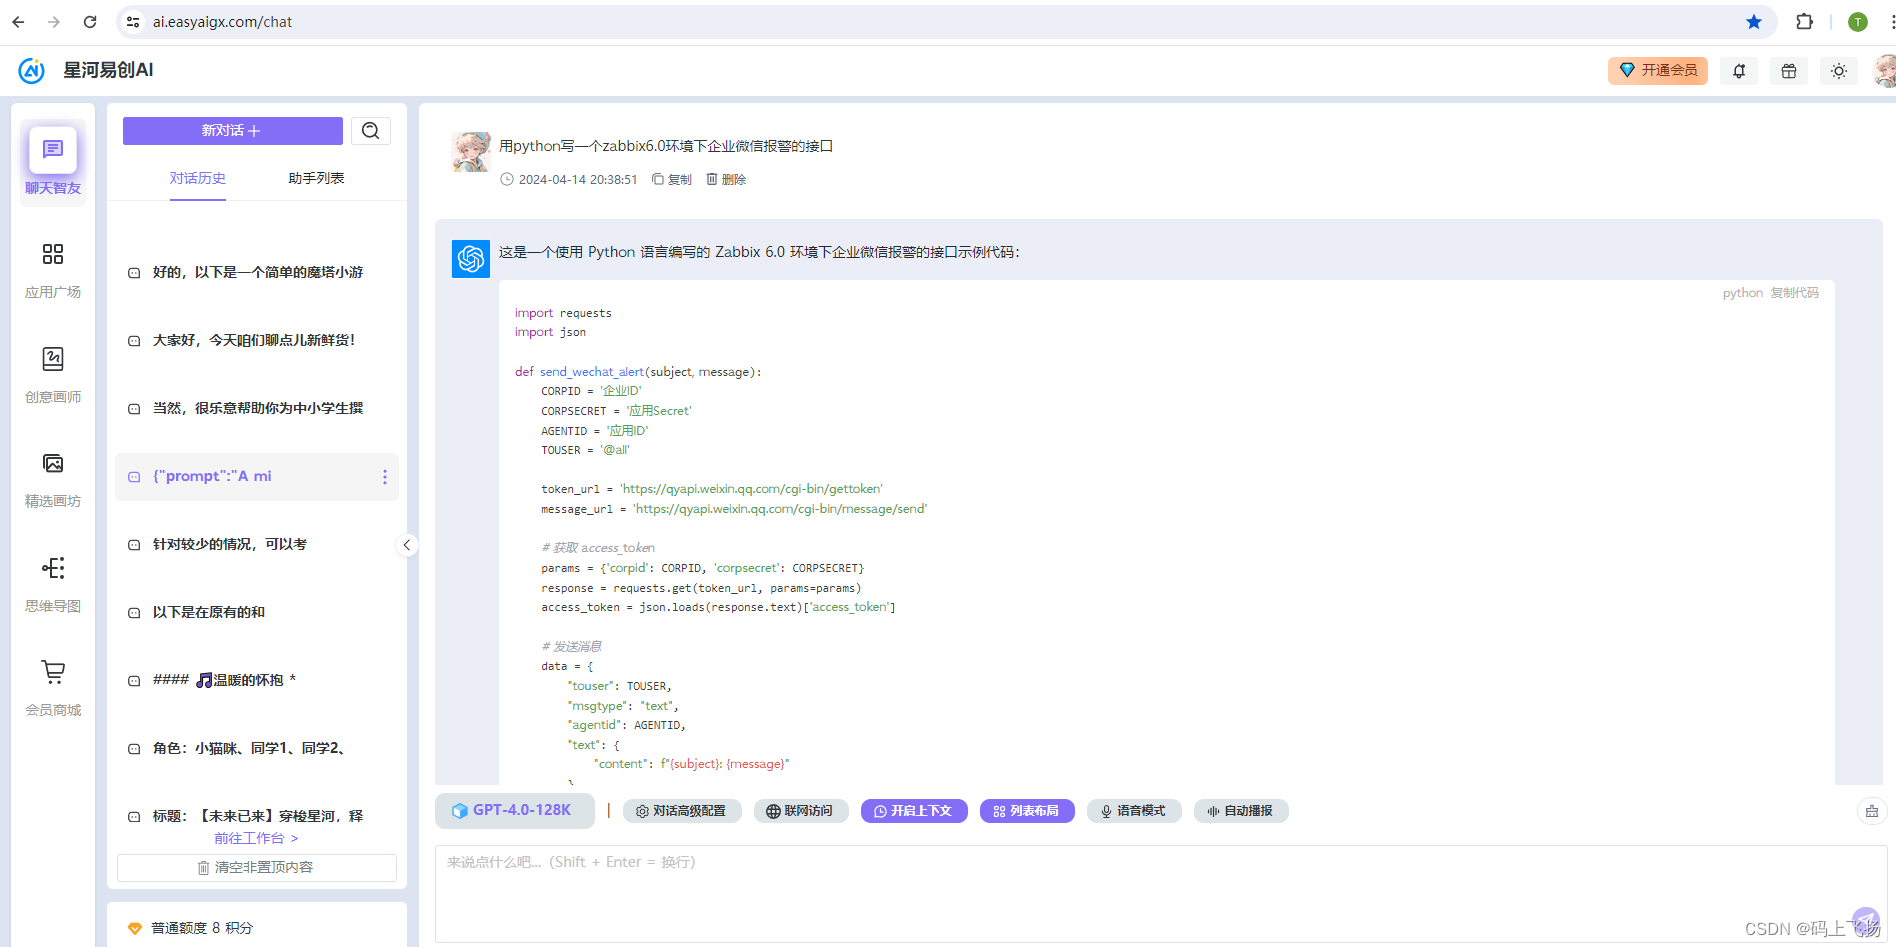
Task: Click the gift box icon in header
Action: click(1789, 71)
